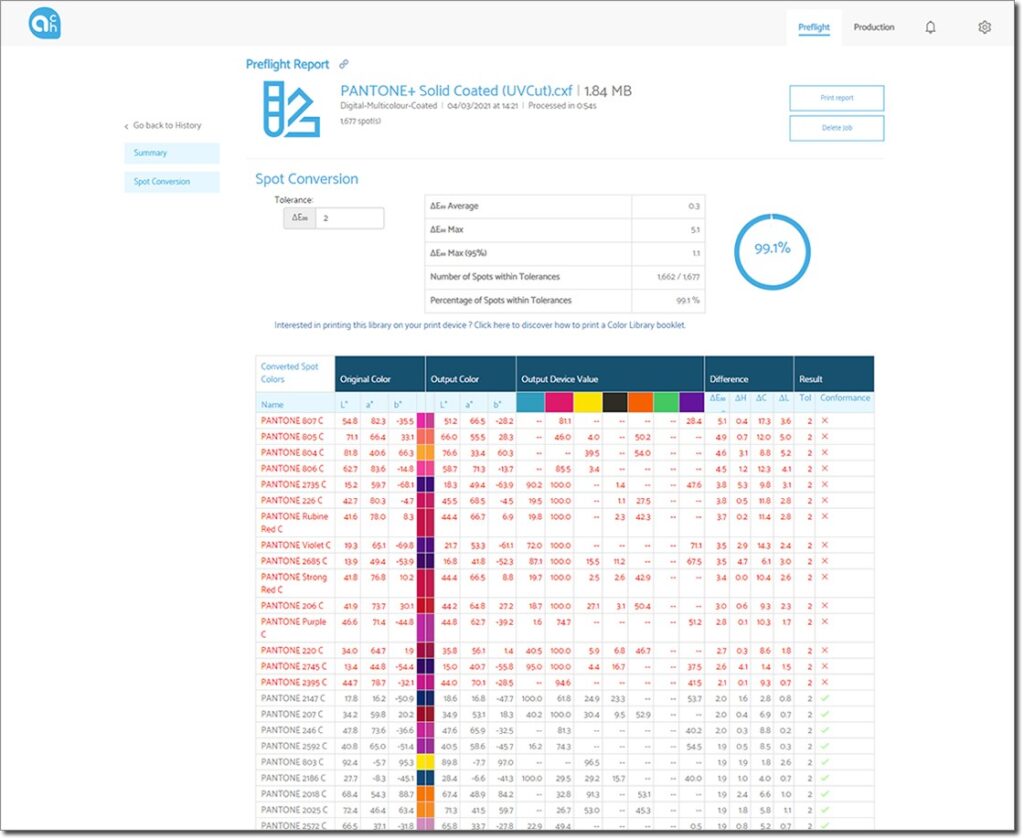This screenshot has width=1024, height=838.
Task: Click the failed conformance X for PANTONE 2735 C
Action: click(825, 485)
